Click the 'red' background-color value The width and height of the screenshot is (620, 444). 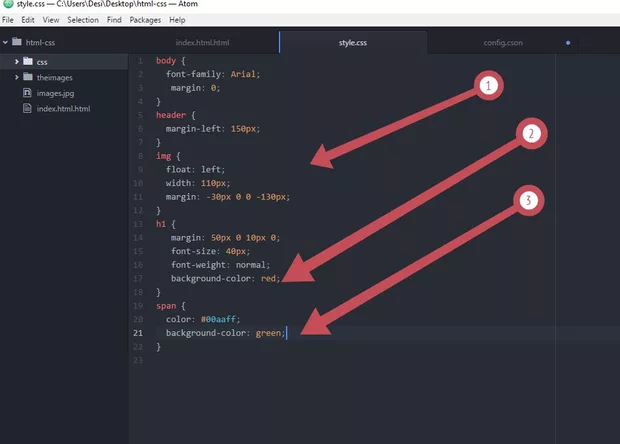pos(268,278)
